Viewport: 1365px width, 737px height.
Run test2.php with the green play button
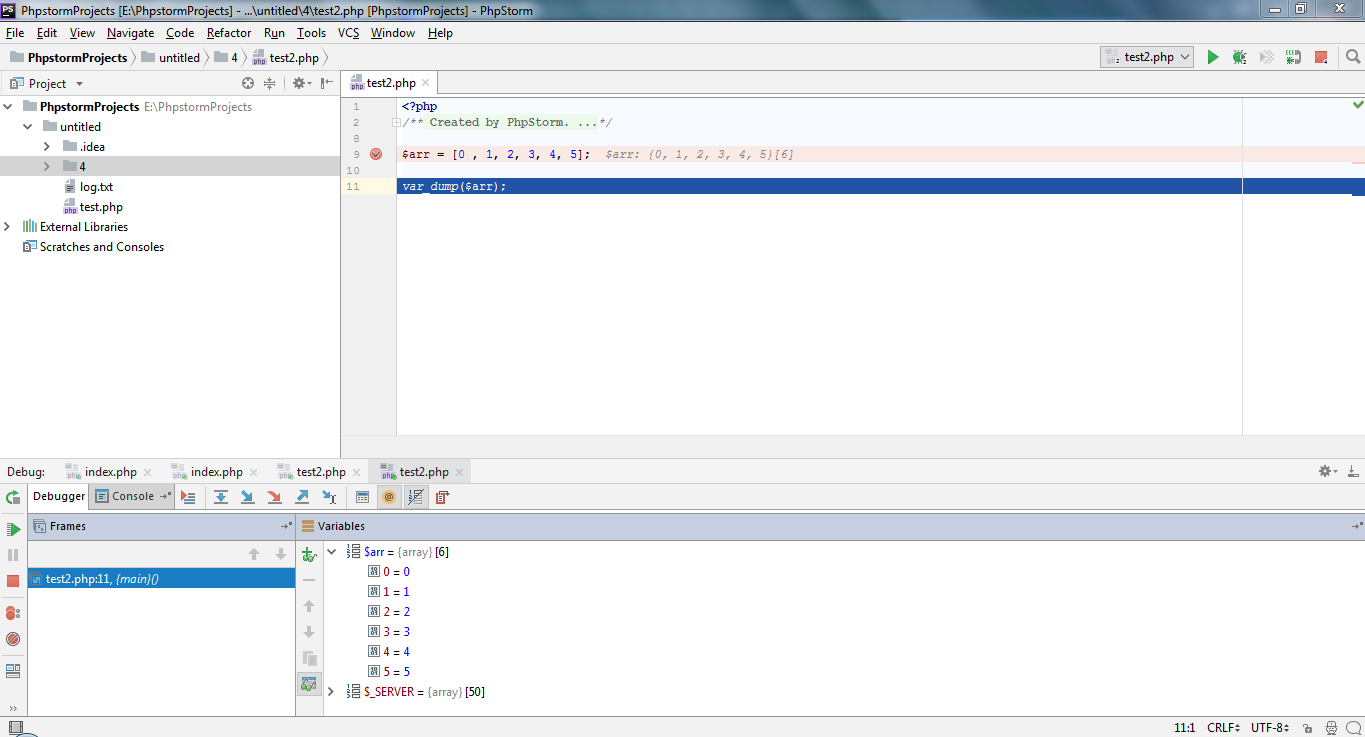coord(1213,57)
